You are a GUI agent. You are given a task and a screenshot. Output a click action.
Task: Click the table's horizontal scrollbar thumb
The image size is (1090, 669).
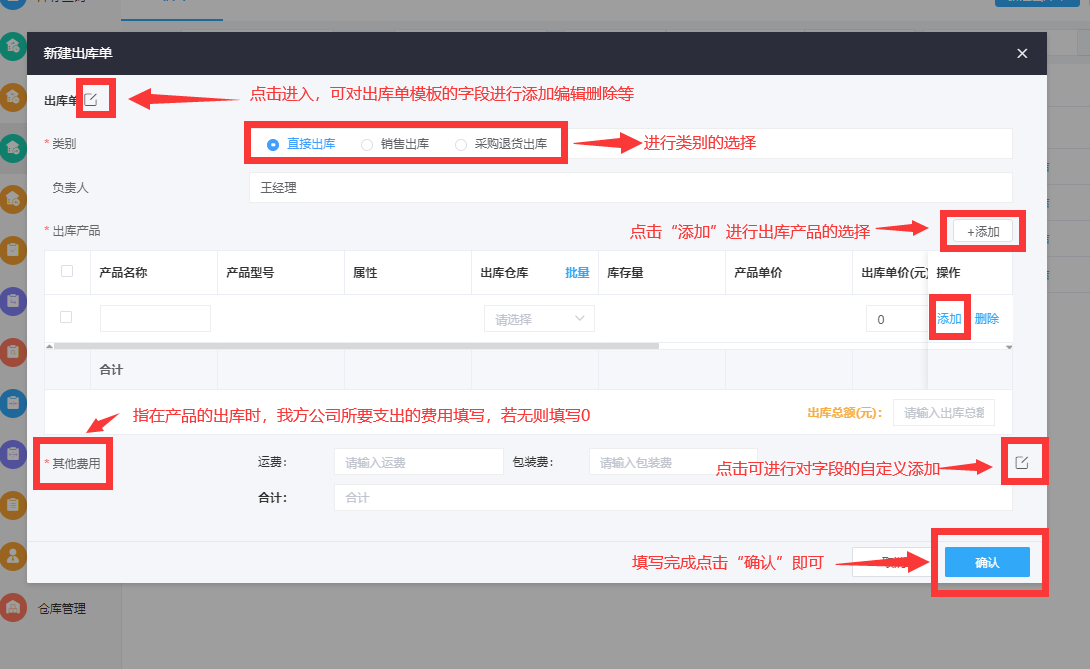pyautogui.click(x=356, y=346)
